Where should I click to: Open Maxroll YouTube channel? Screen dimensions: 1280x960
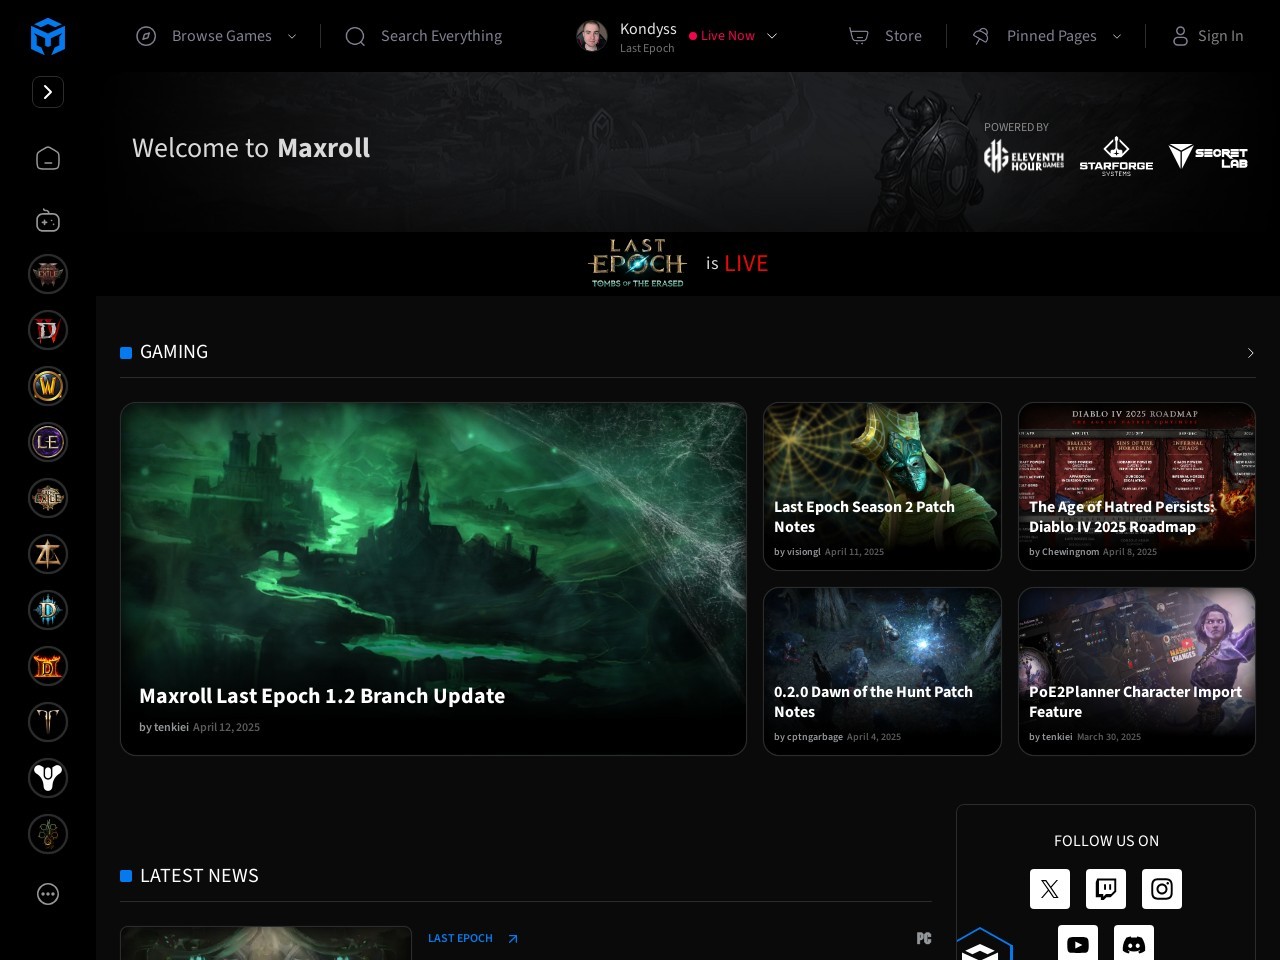[1078, 943]
